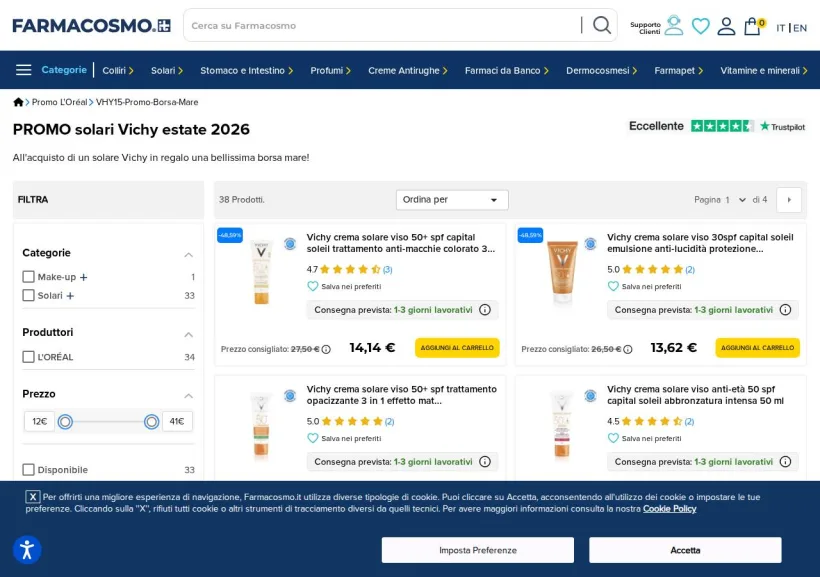Open the Categorie menu label
Viewport: 820px width, 577px height.
pyautogui.click(x=64, y=70)
